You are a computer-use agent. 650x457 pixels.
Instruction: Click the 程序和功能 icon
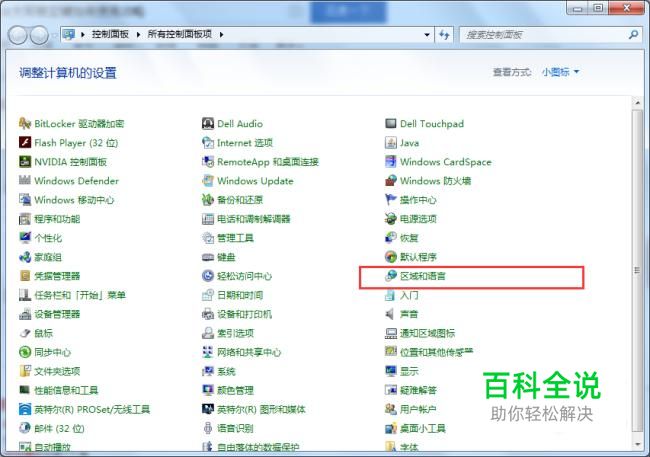[25, 219]
